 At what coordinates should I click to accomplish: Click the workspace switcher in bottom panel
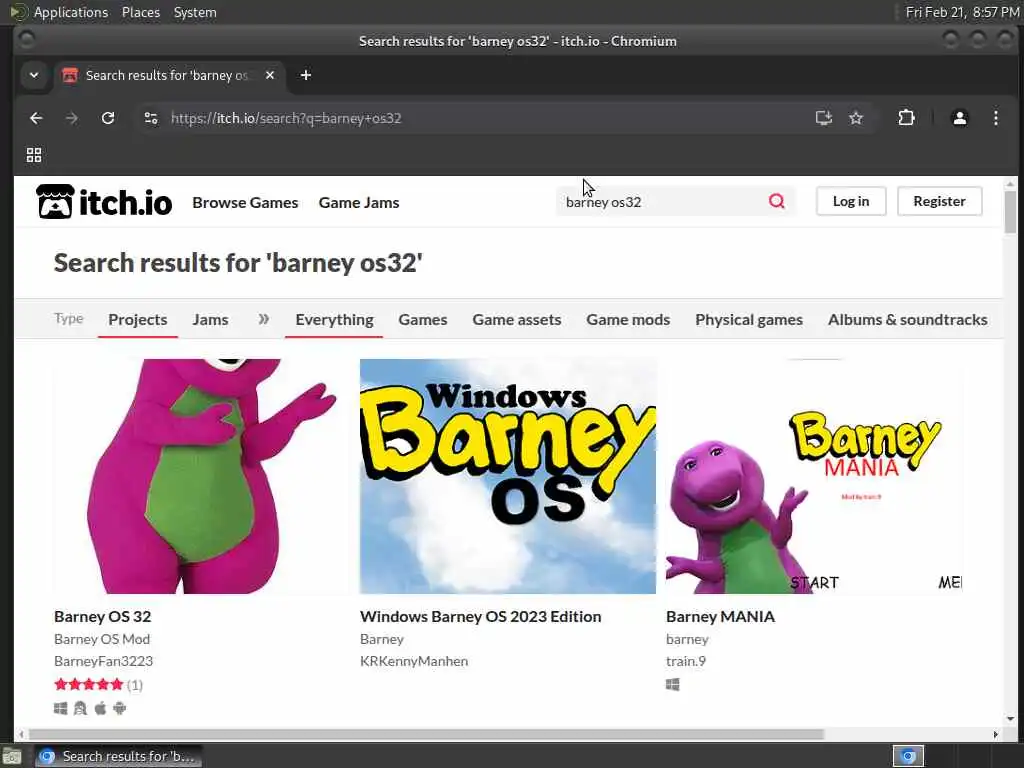point(908,756)
